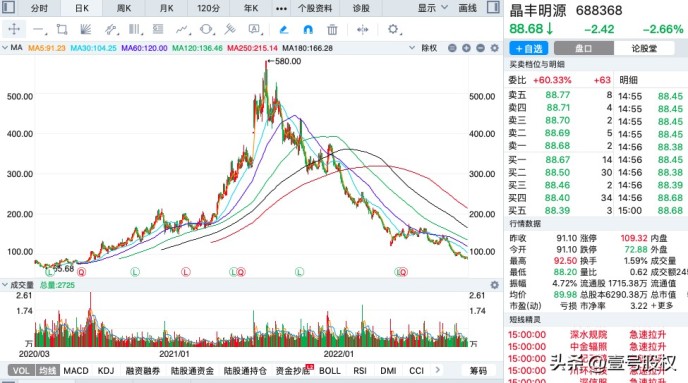
Task: Collapse the 成交量 volume panel
Action: click(5, 285)
